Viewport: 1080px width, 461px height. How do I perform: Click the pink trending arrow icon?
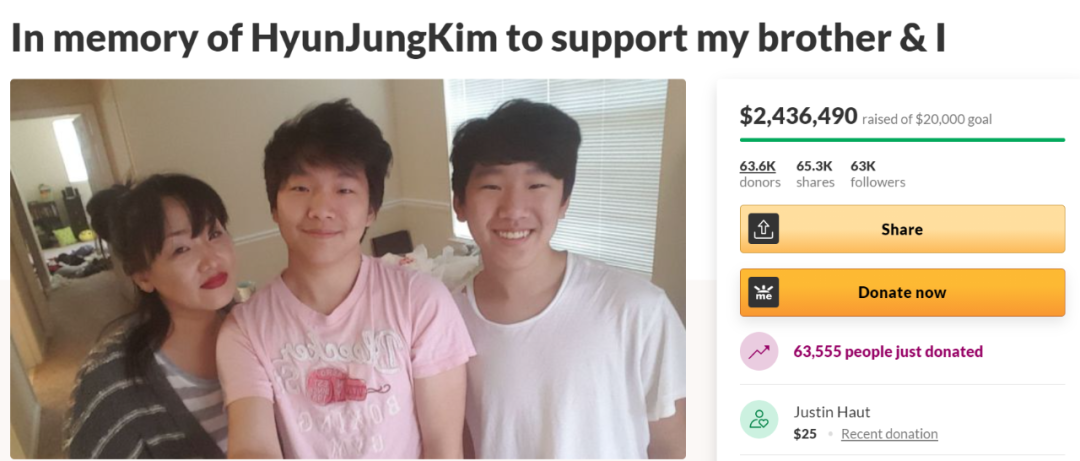tap(759, 351)
